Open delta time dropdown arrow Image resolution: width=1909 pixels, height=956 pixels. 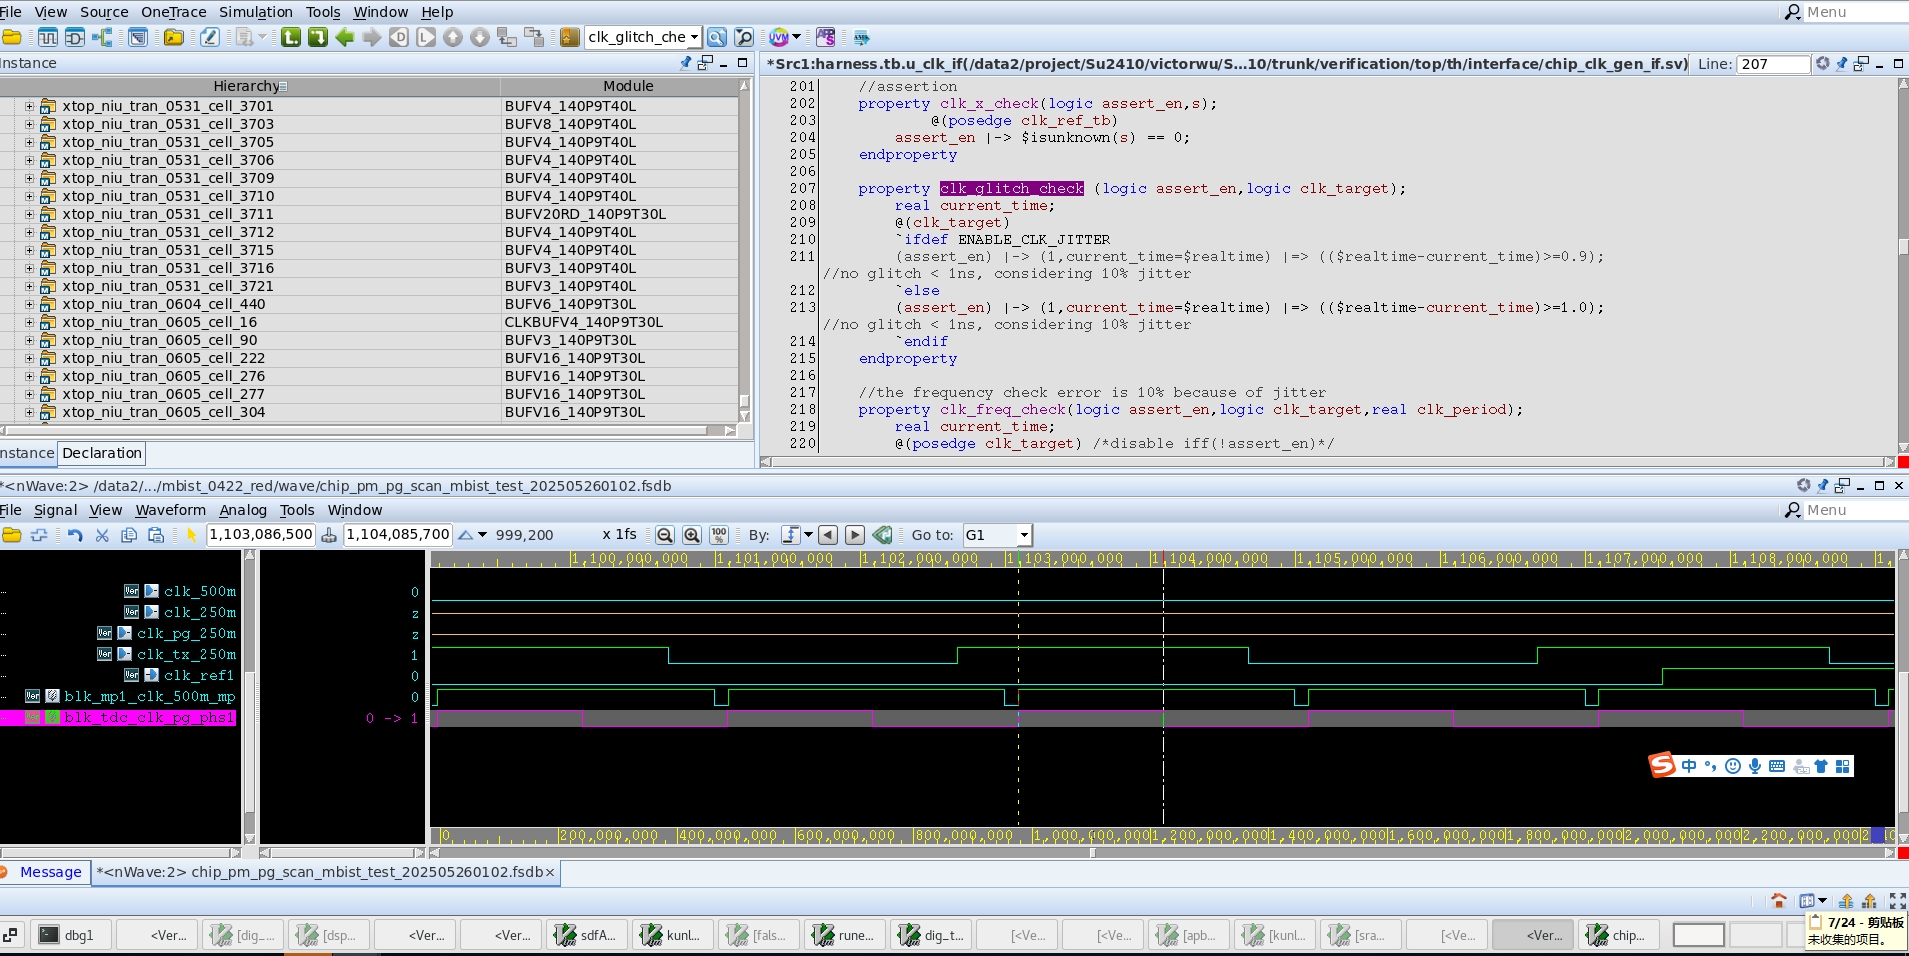pos(482,535)
